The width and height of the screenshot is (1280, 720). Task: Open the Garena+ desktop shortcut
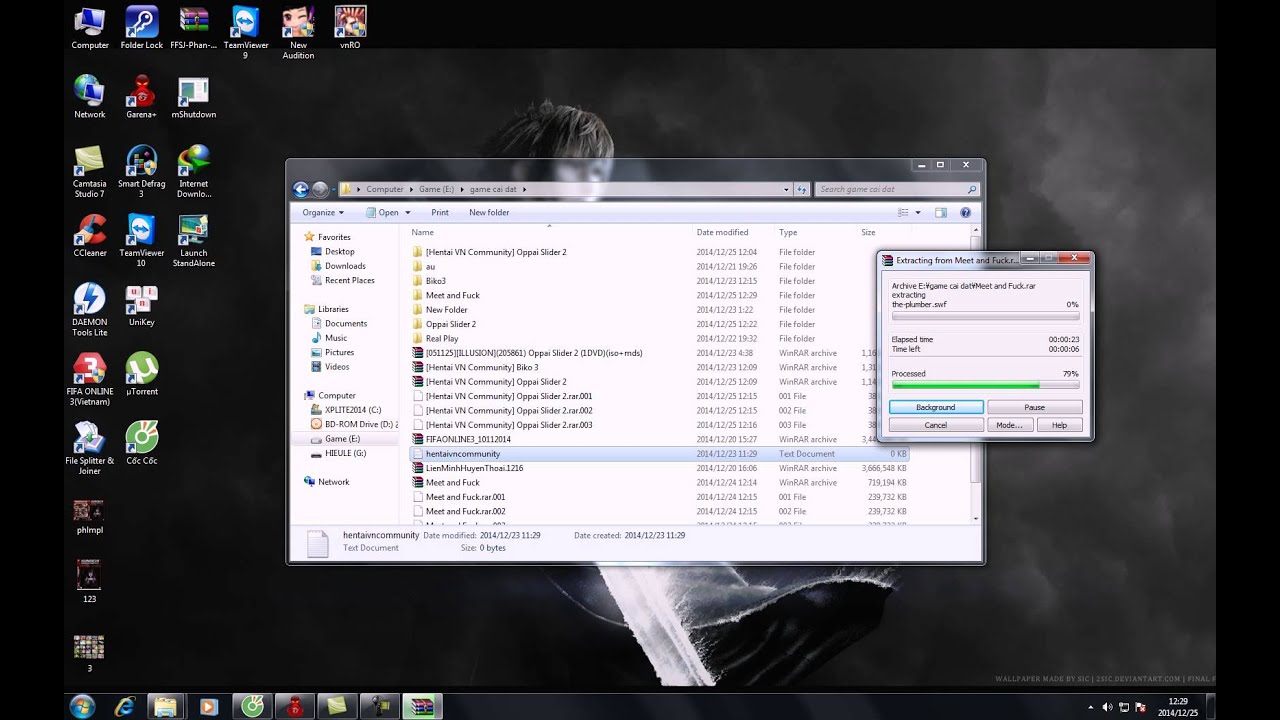(x=141, y=97)
